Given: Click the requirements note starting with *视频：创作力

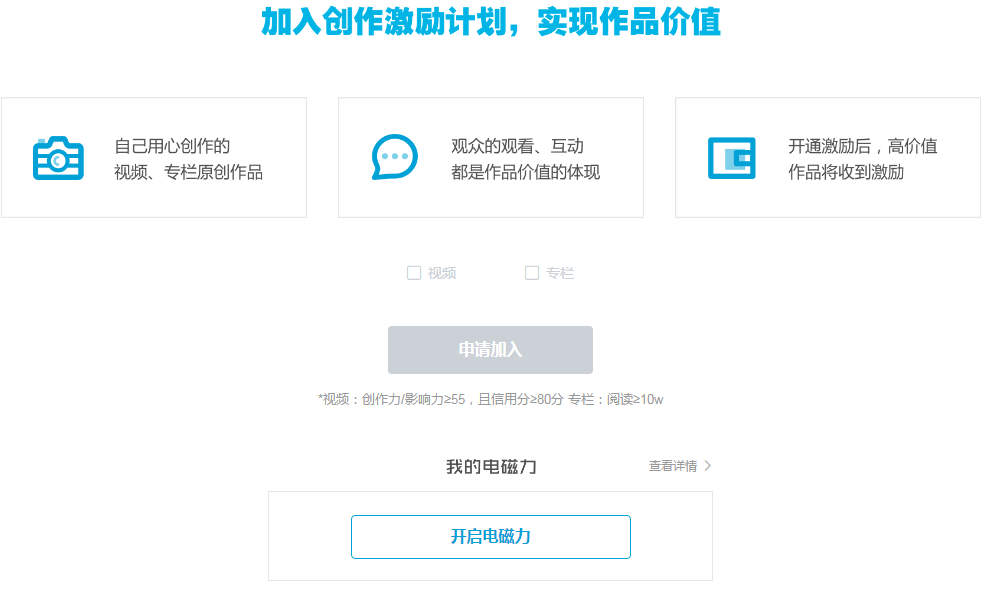Looking at the screenshot, I should tap(490, 400).
